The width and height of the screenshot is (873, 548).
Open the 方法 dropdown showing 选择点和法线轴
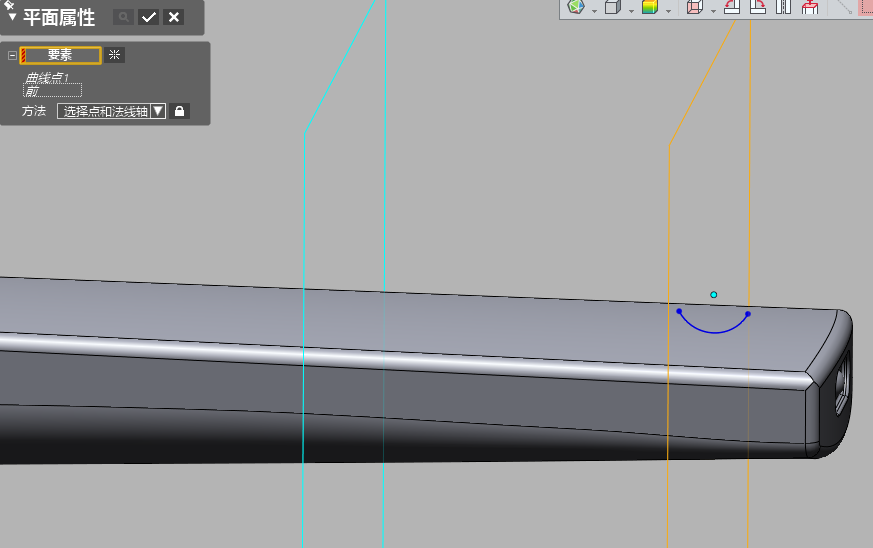tap(111, 111)
